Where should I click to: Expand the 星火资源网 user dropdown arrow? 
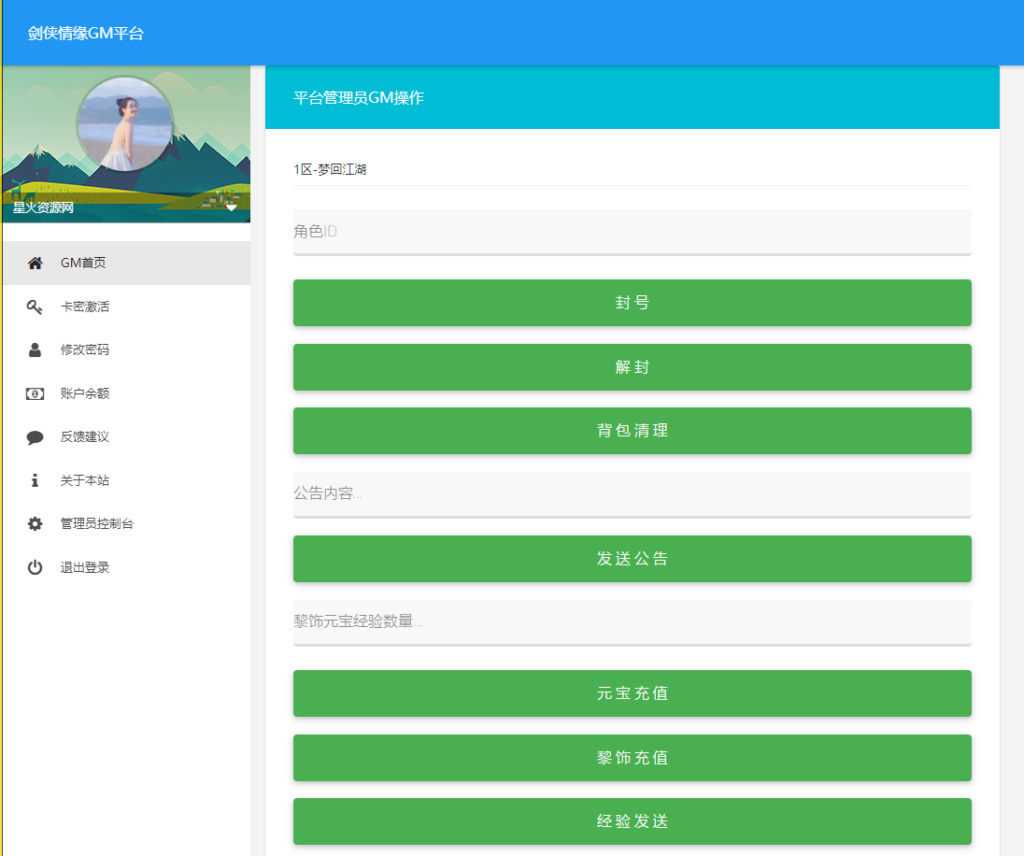(231, 208)
